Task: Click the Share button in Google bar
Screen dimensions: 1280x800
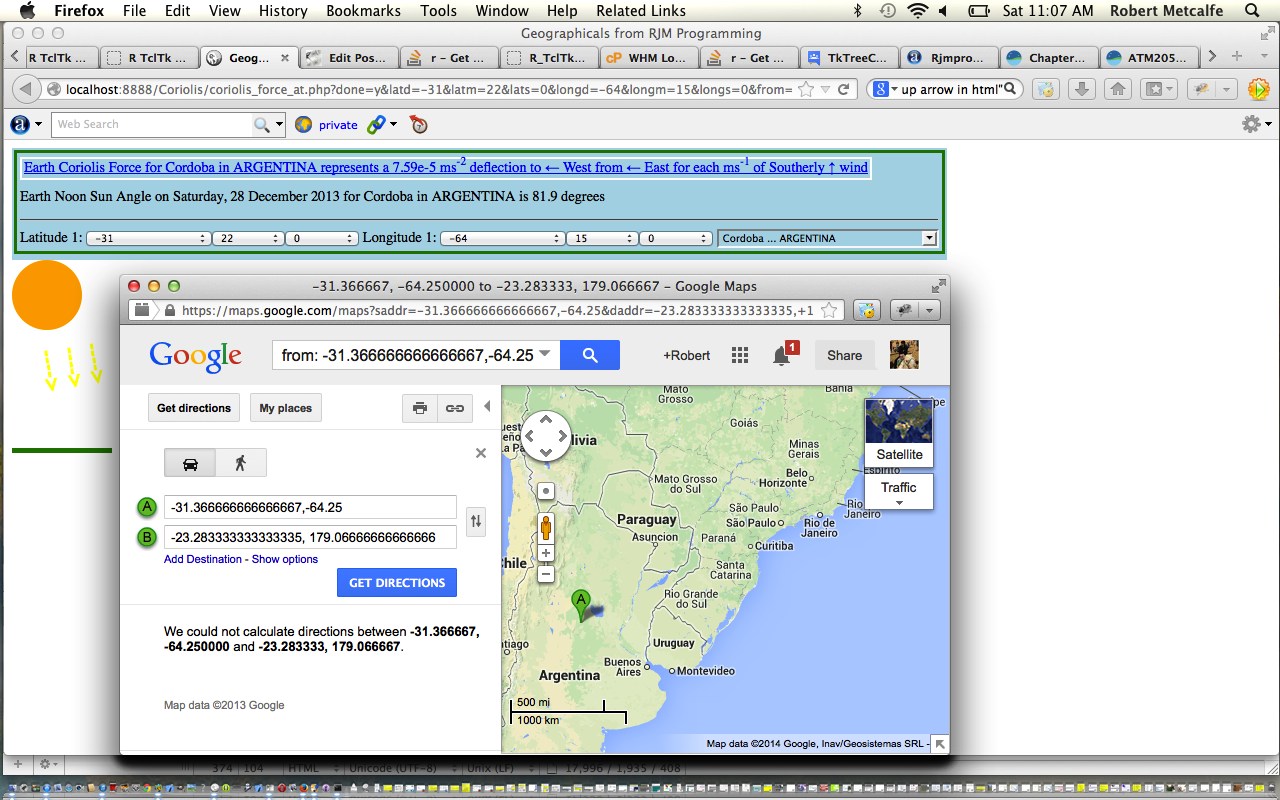Action: tap(844, 355)
